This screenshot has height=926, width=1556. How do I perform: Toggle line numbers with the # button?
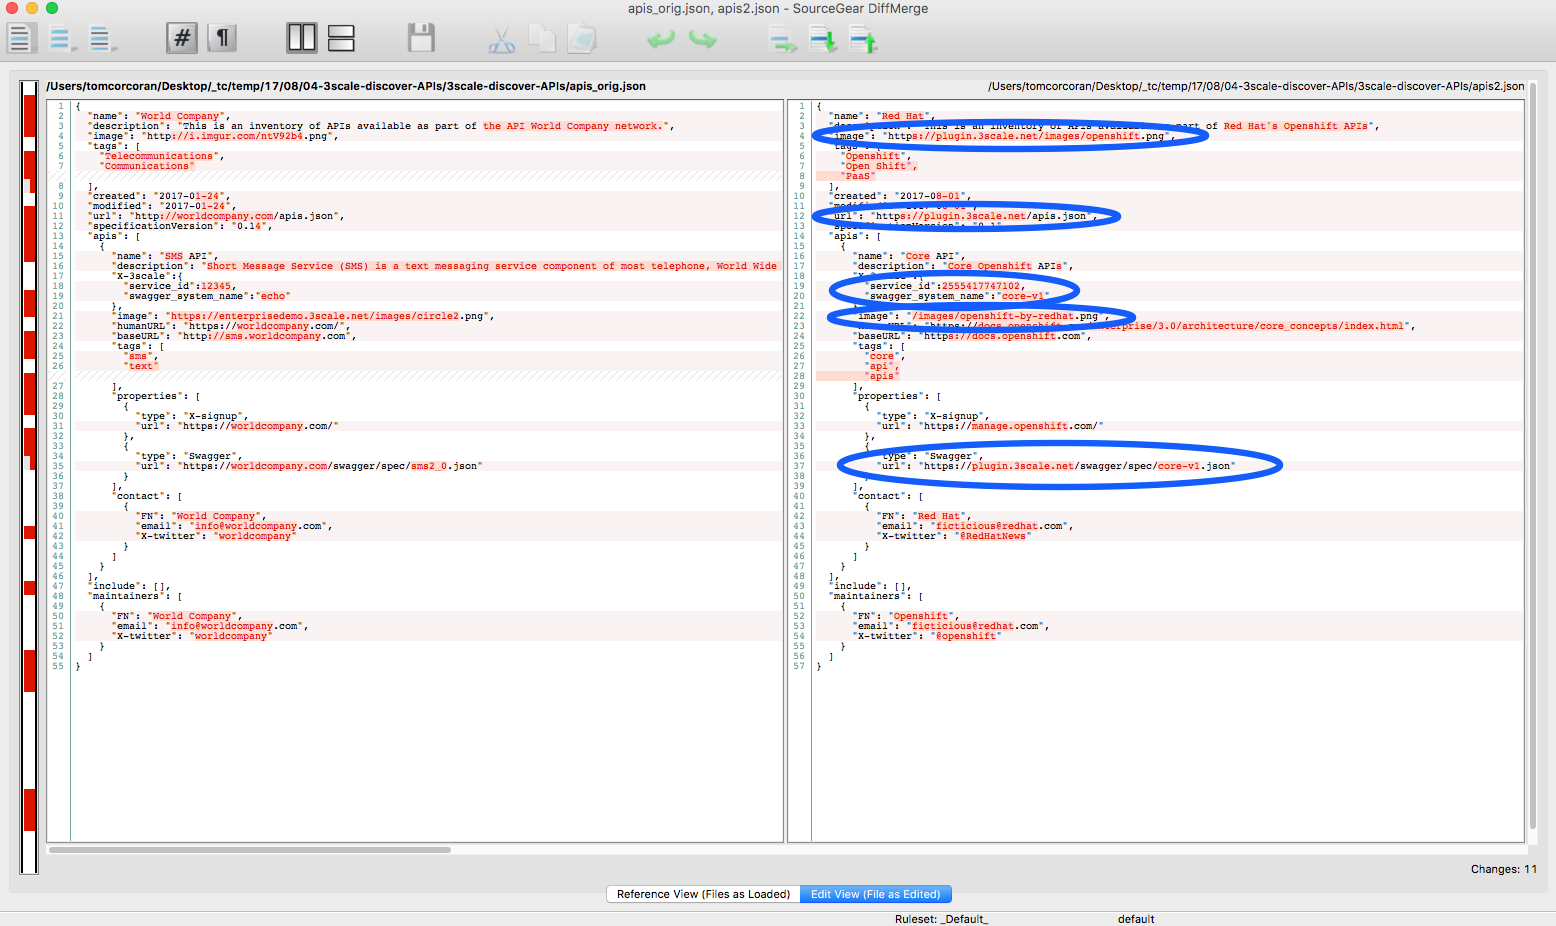click(x=182, y=38)
